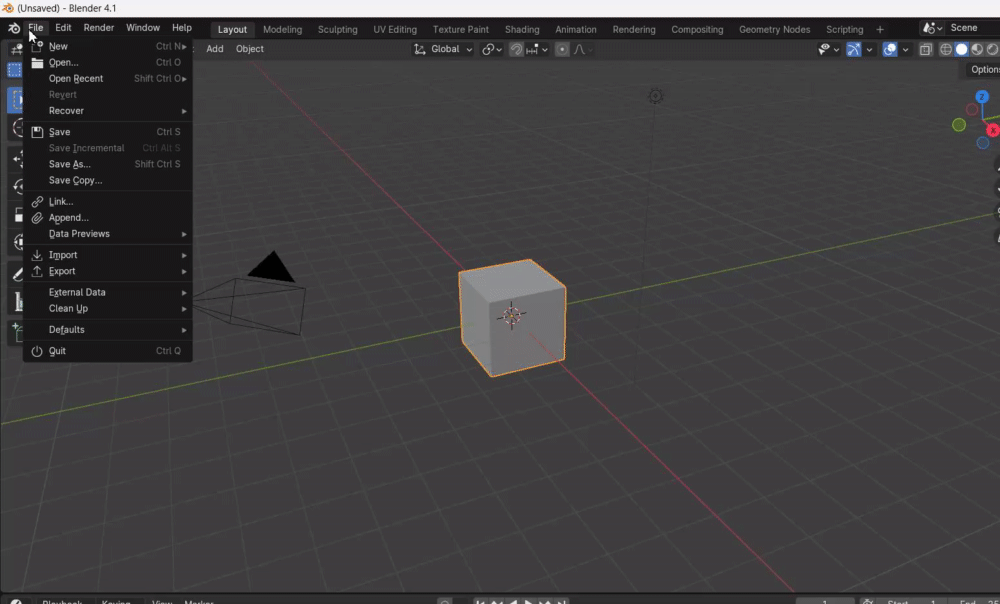Screen dimensions: 1000x604
Task: Open the snapping options dropdown
Action: pos(537,49)
